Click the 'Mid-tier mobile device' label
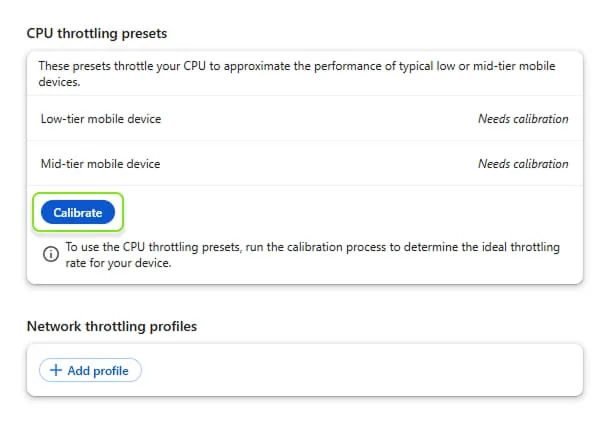 [100, 164]
